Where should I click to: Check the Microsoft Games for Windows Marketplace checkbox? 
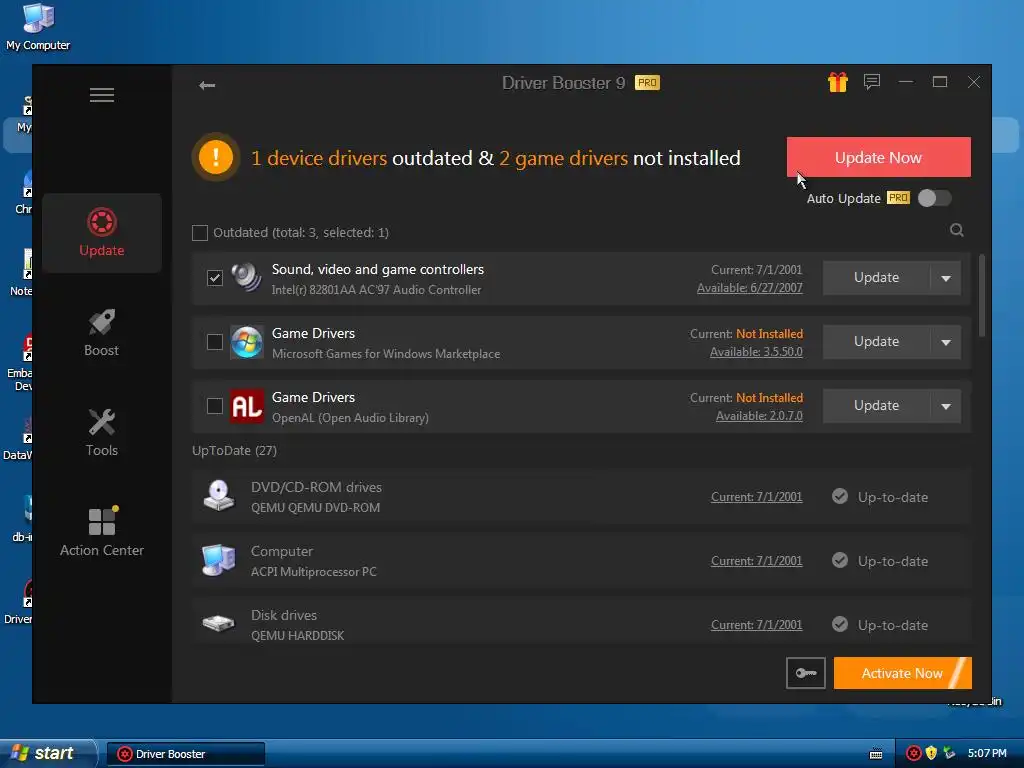pyautogui.click(x=214, y=342)
